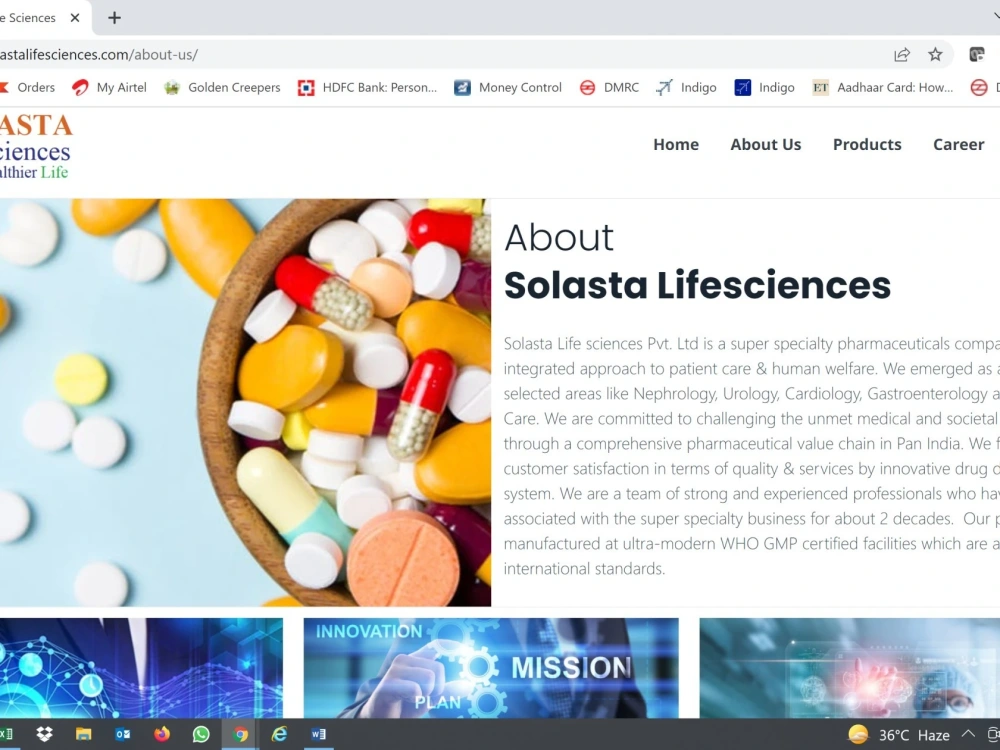Open Career in site navigation
This screenshot has width=1000, height=750.
point(959,145)
